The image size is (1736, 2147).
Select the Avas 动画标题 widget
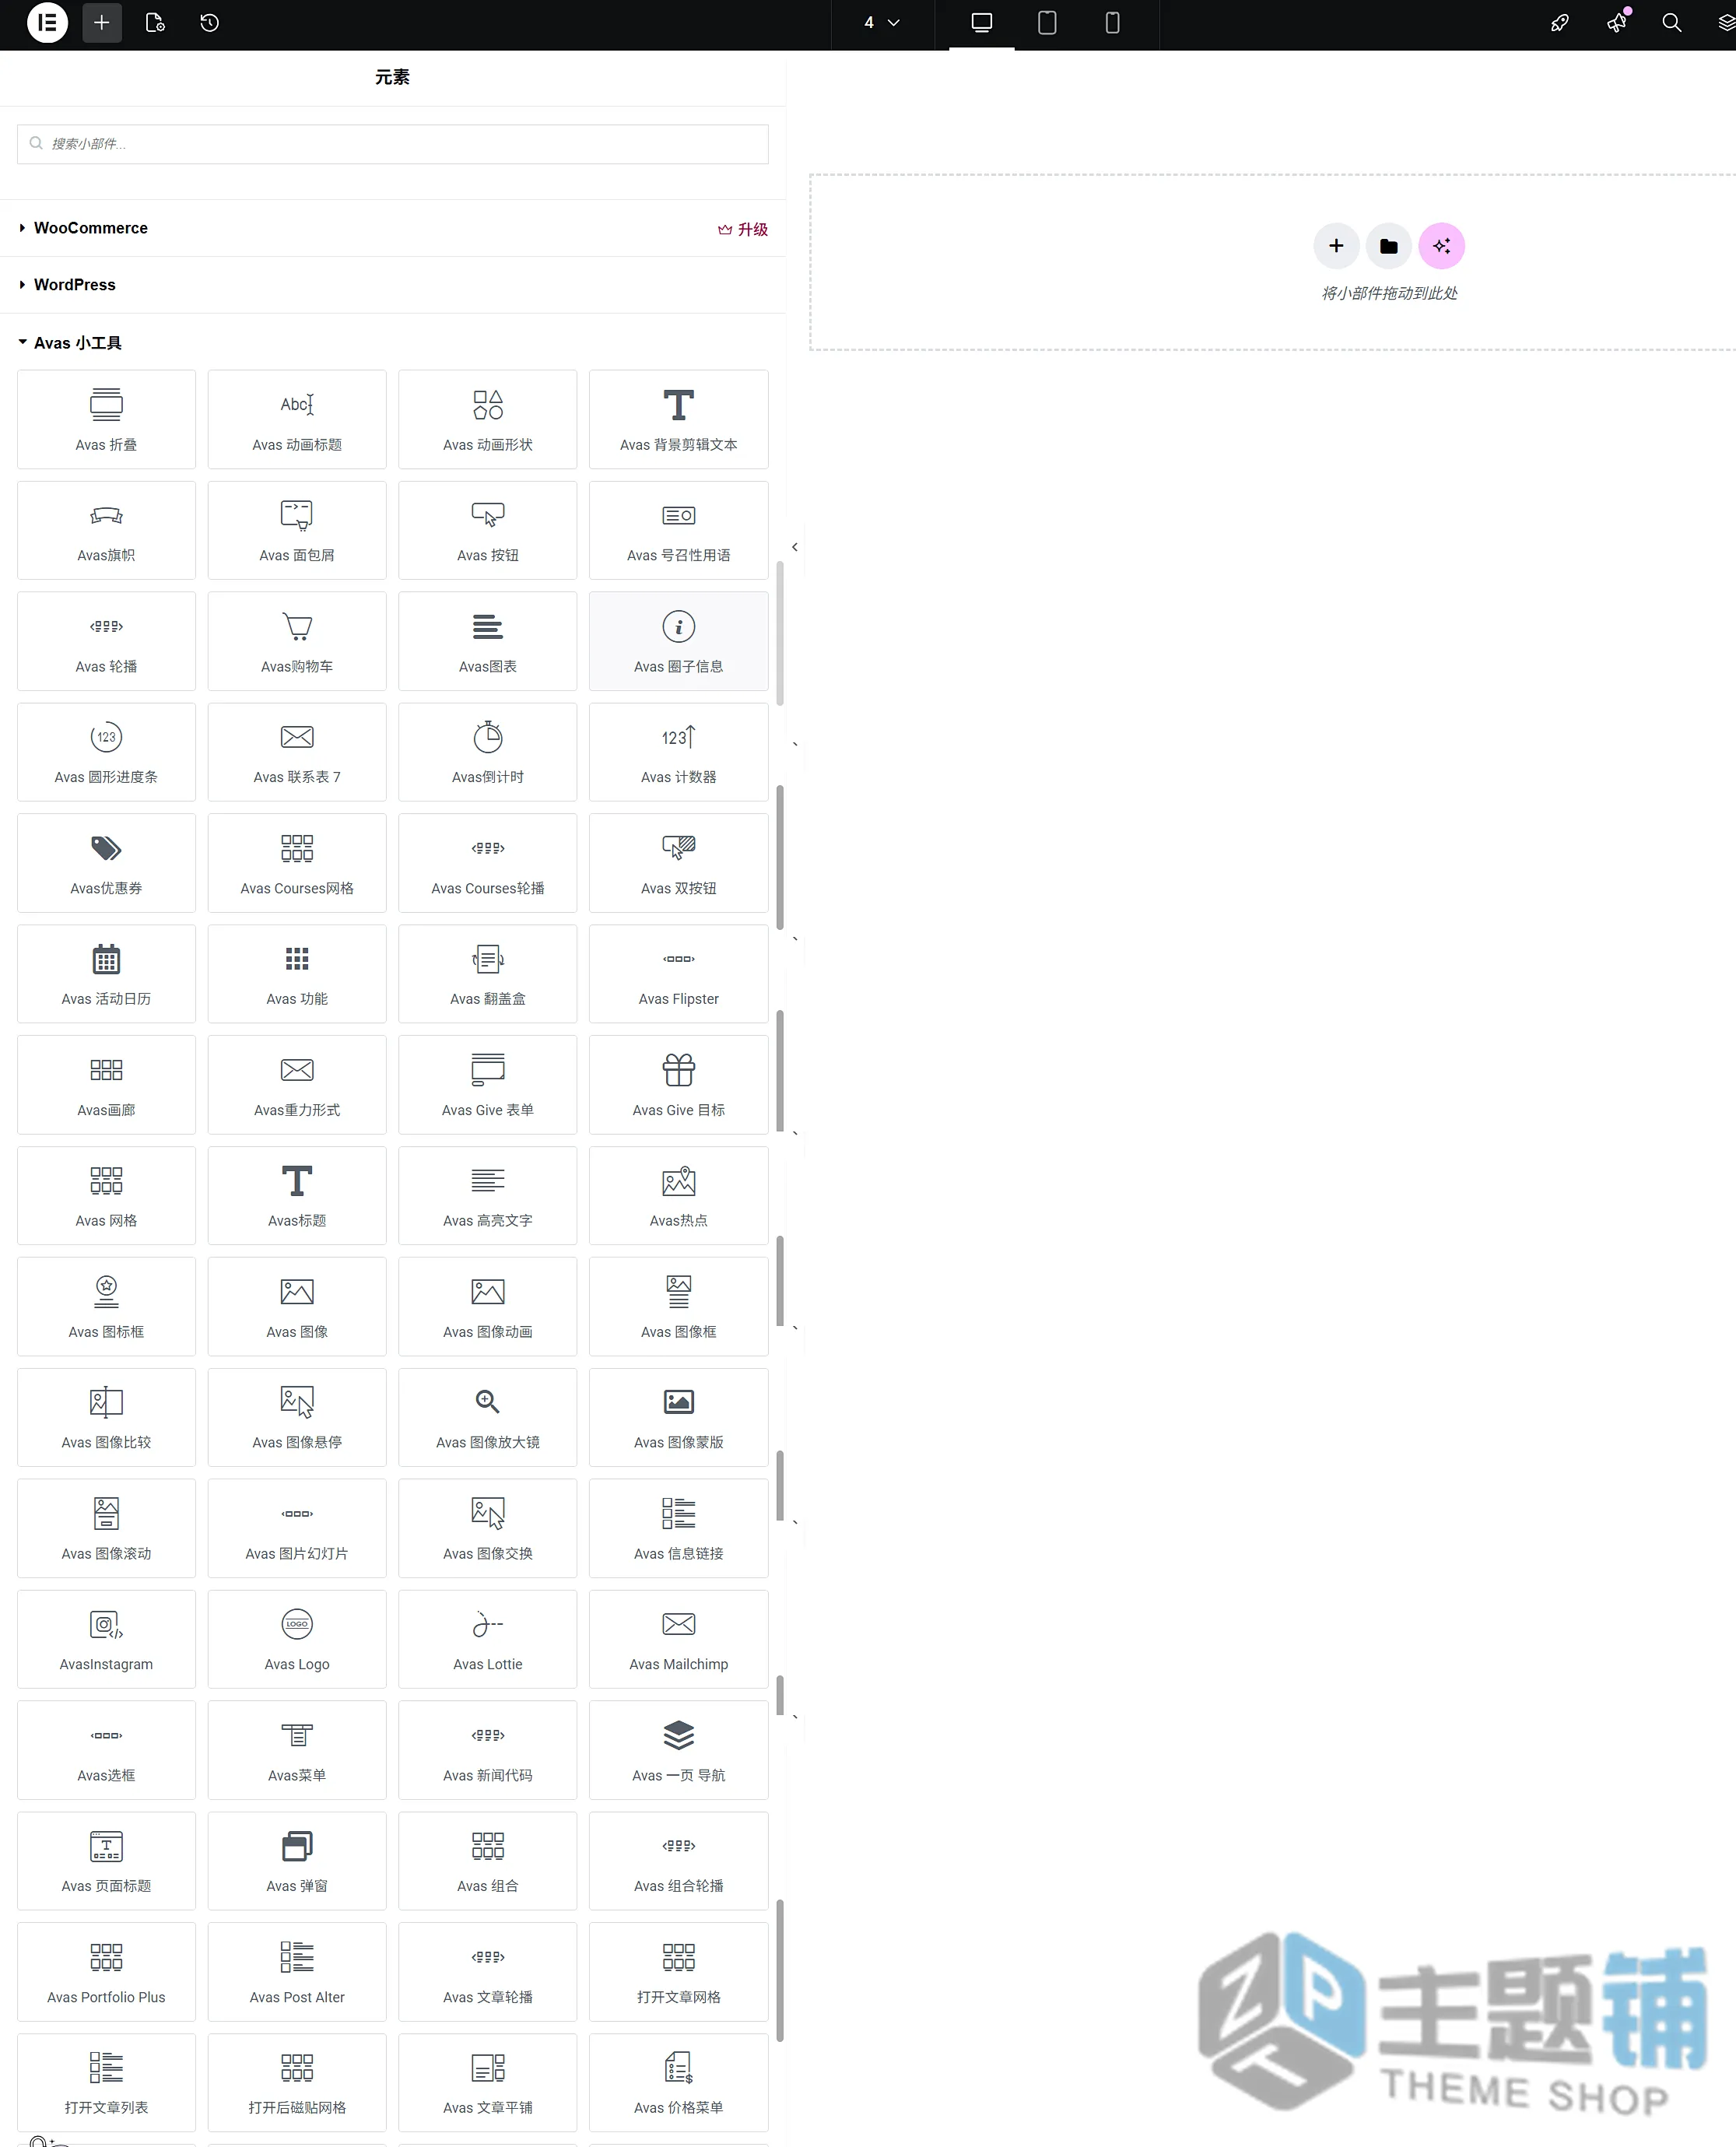(297, 419)
